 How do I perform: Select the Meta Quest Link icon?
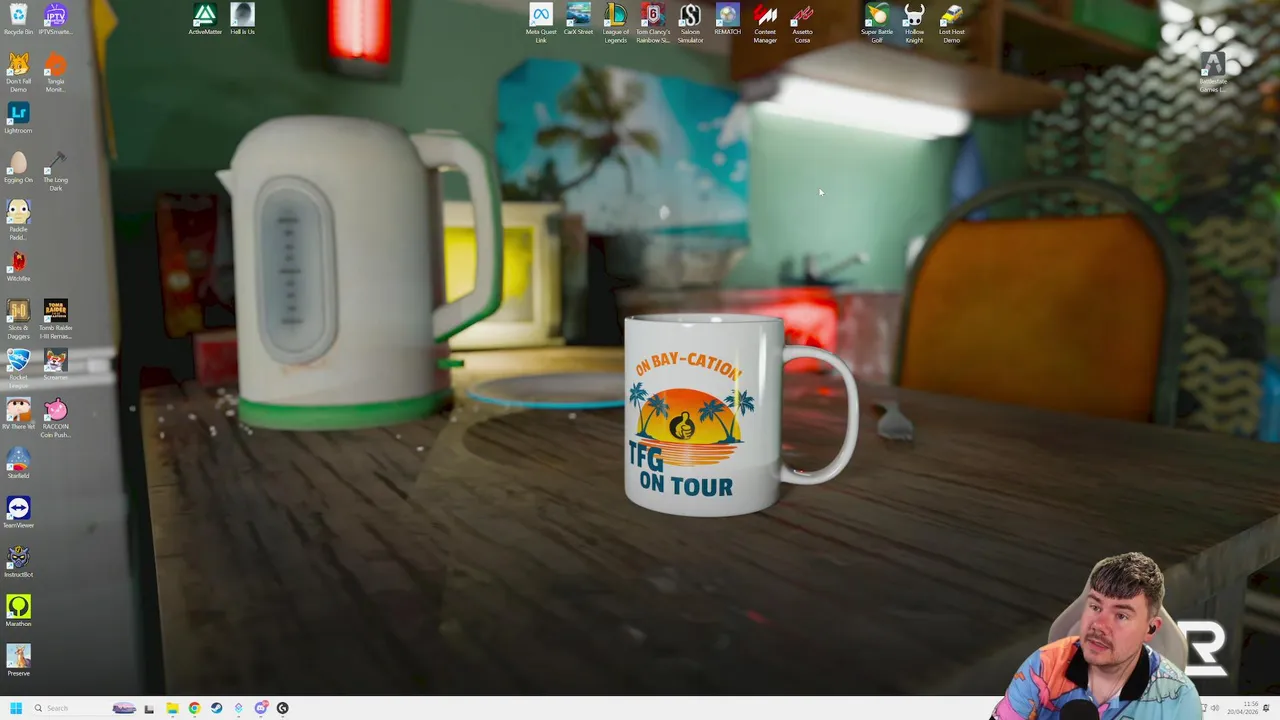pyautogui.click(x=541, y=23)
